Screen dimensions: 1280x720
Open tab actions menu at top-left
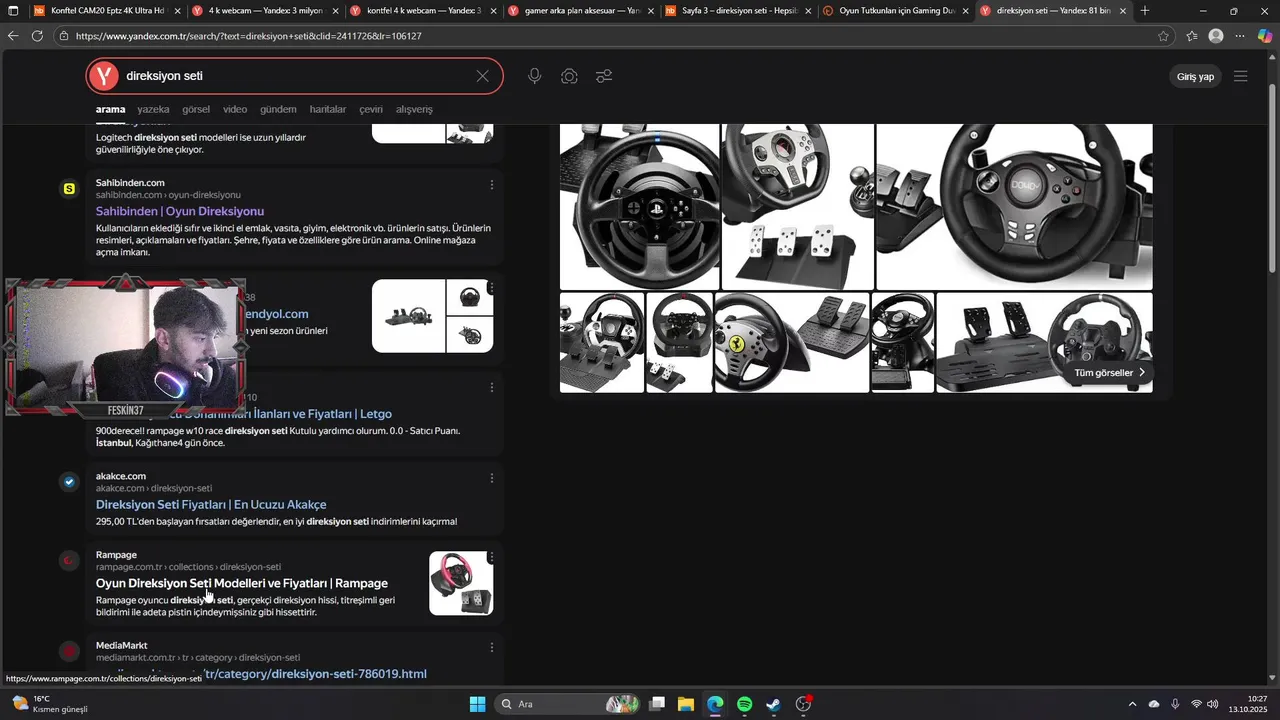[x=13, y=11]
